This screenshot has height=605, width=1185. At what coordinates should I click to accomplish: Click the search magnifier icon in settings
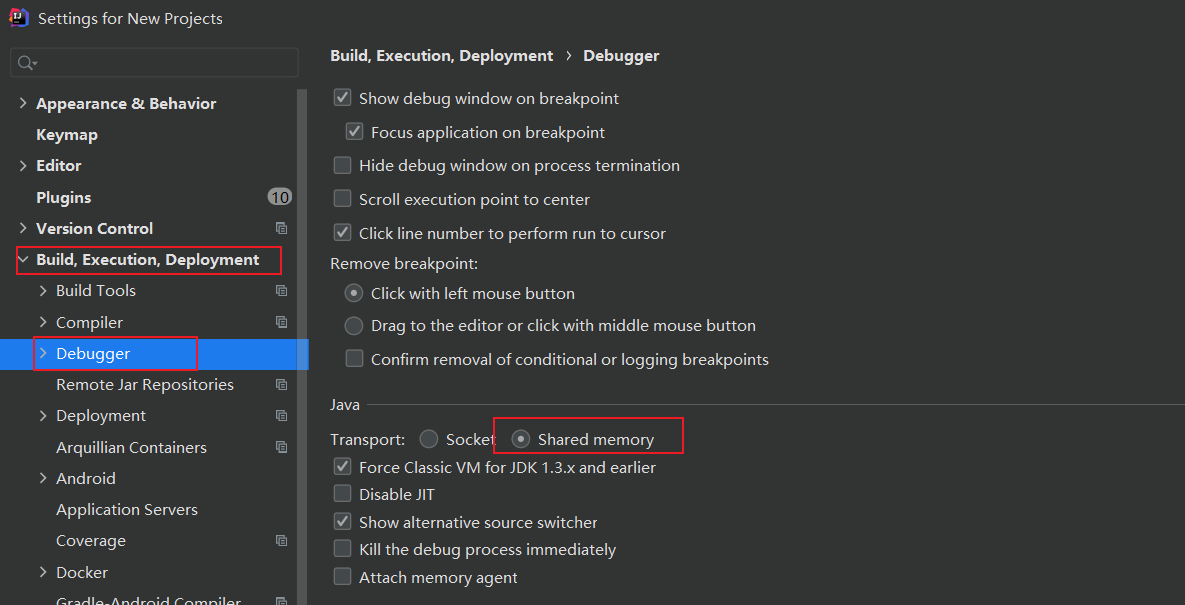coord(27,63)
